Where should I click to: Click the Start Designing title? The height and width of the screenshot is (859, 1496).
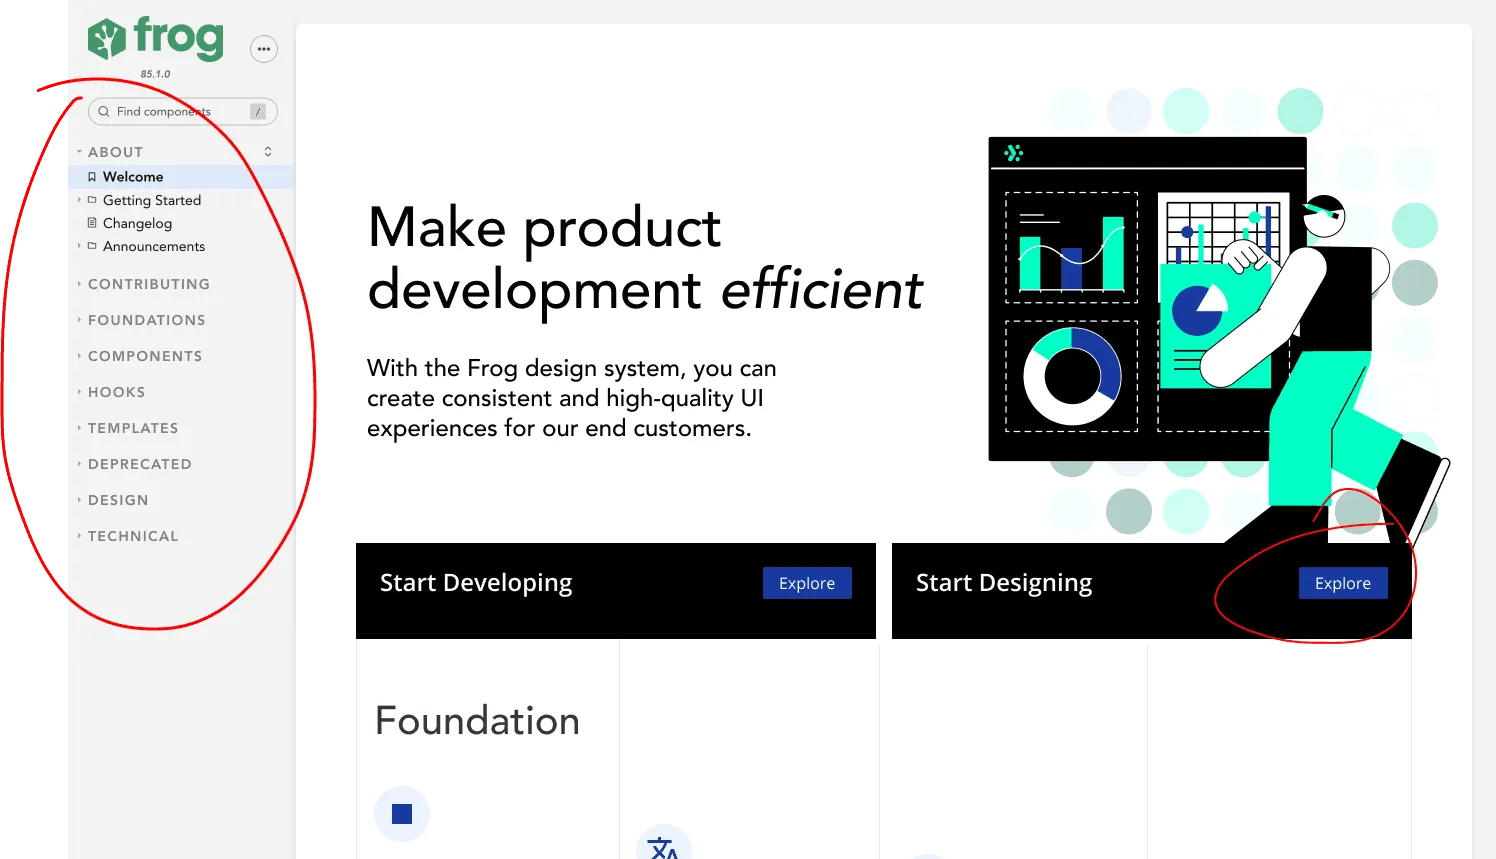tap(1004, 583)
